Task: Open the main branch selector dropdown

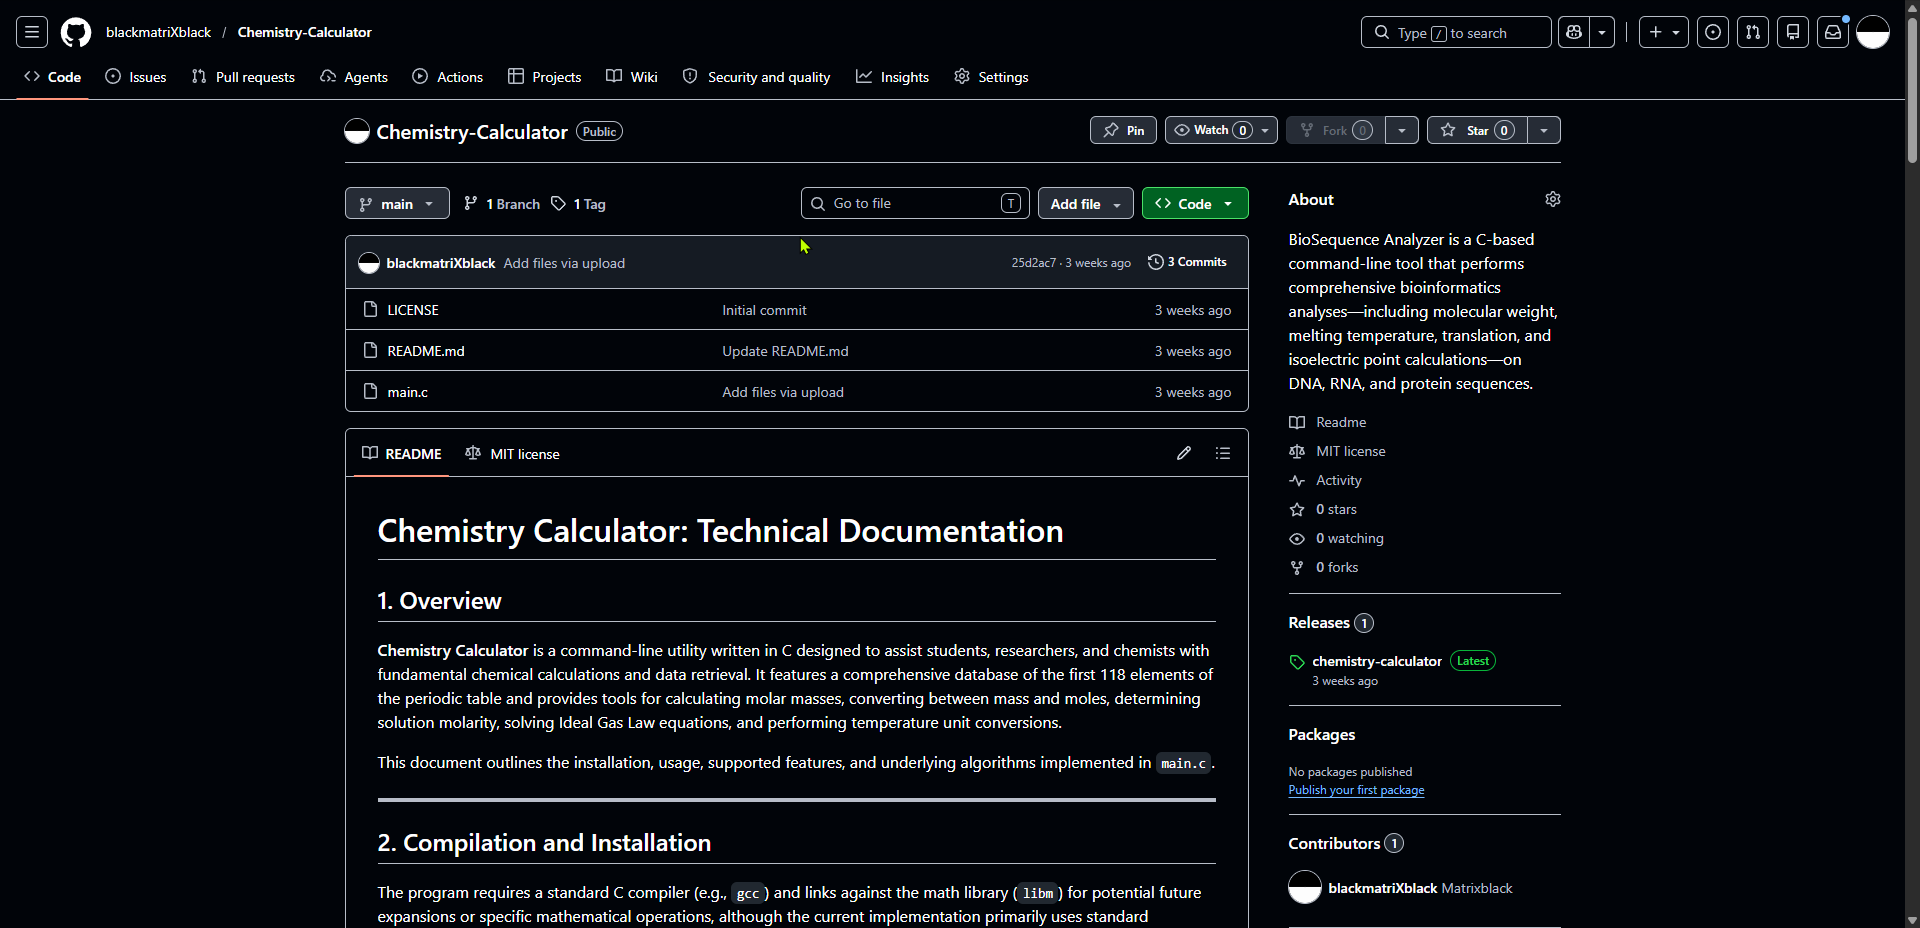Action: [x=397, y=204]
